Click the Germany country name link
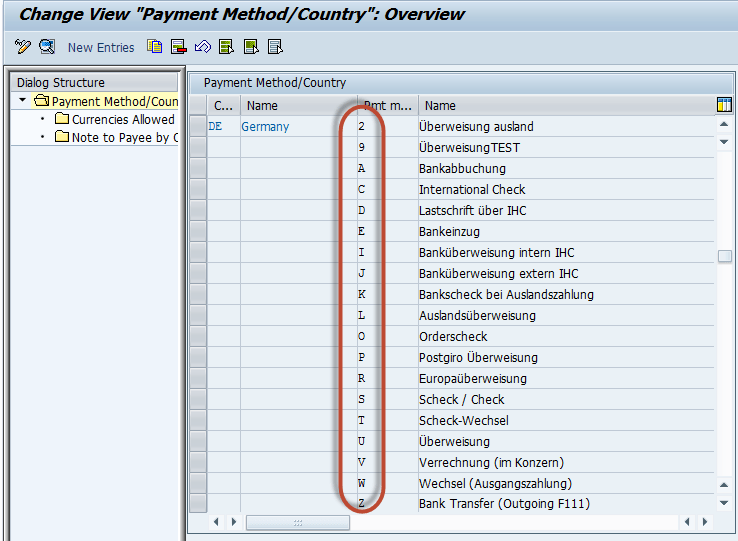738x541 pixels. click(265, 127)
